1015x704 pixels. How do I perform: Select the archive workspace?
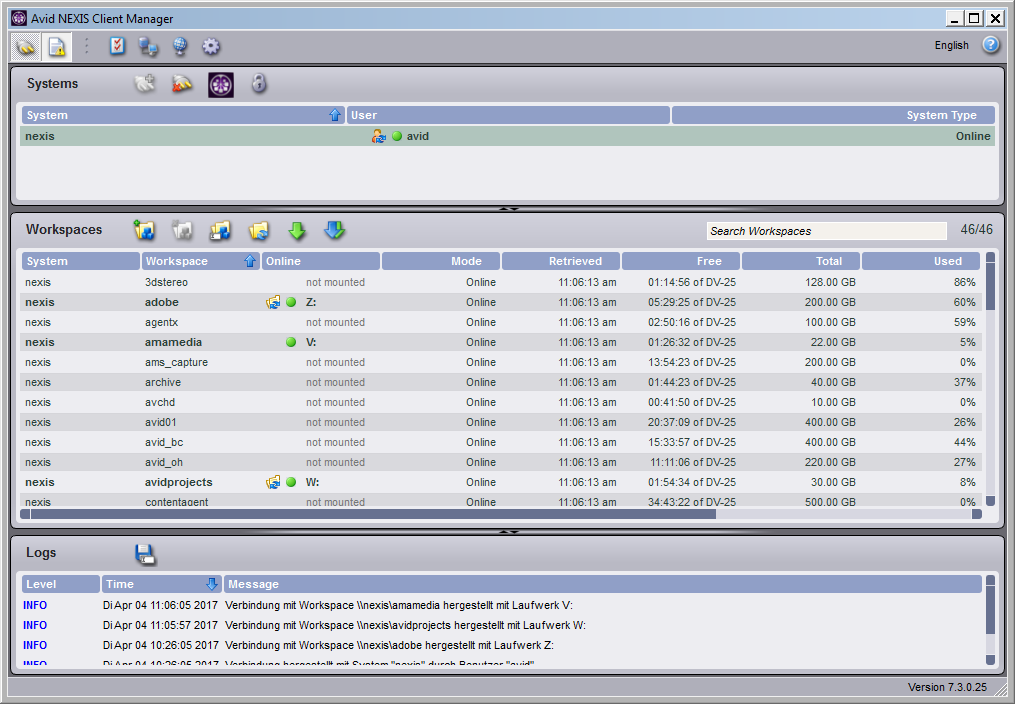tap(500, 382)
